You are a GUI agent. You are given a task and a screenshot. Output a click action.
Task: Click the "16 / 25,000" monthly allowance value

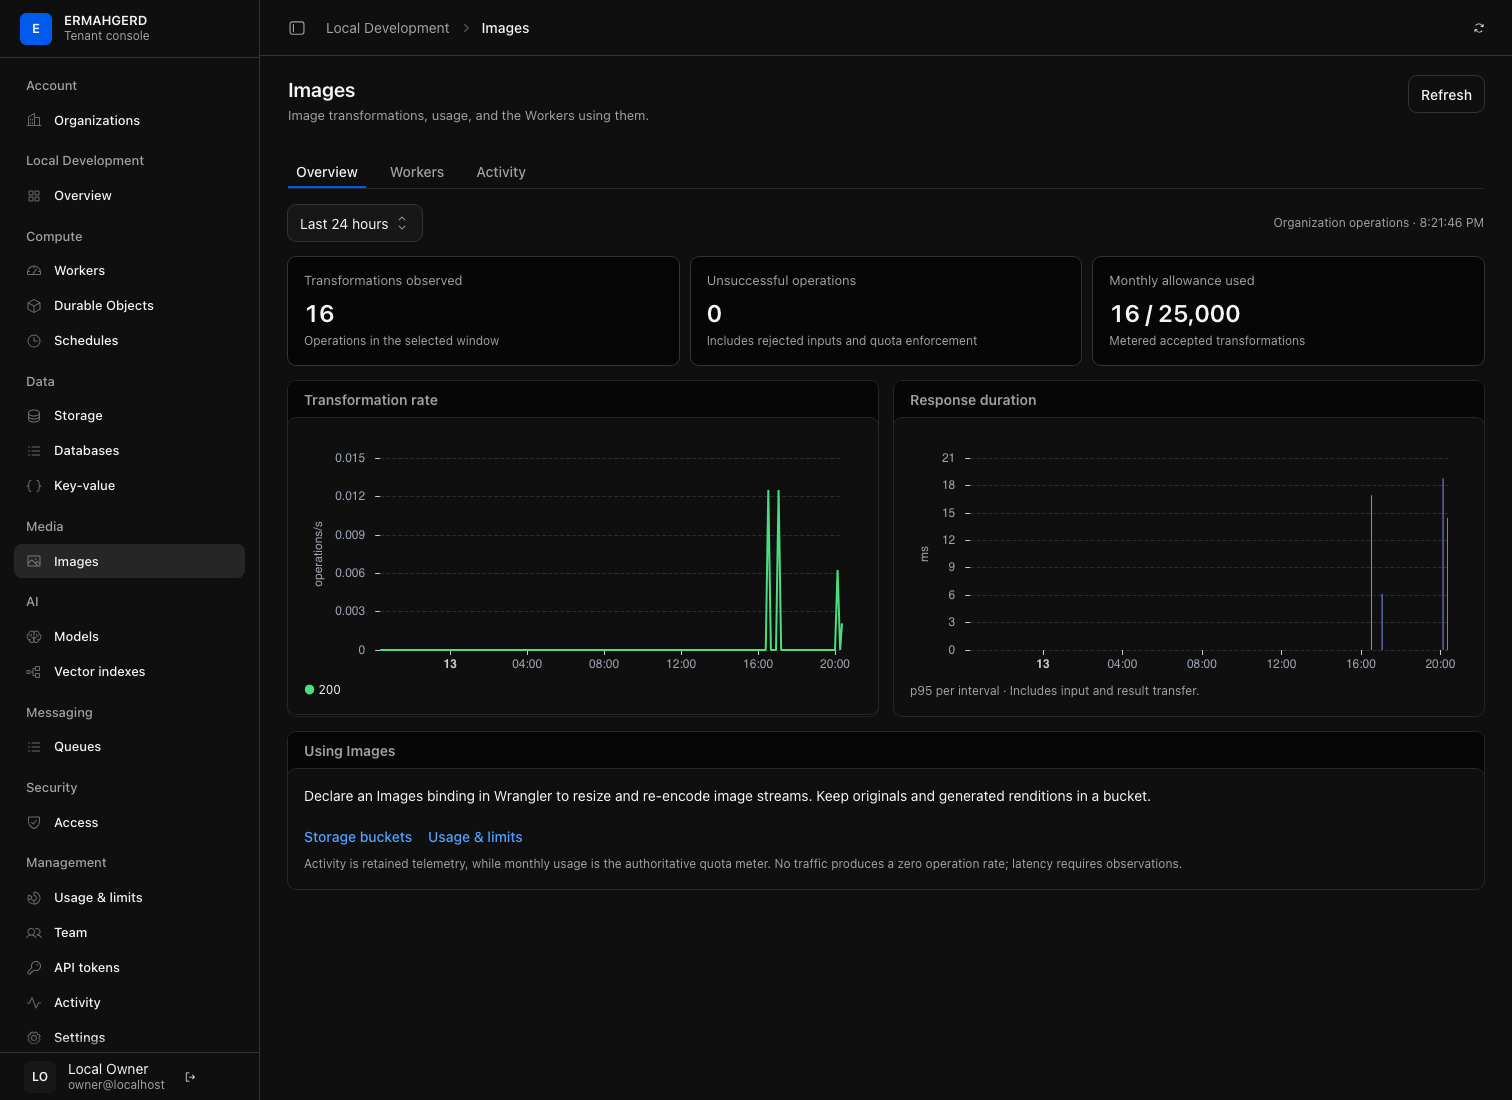1175,314
